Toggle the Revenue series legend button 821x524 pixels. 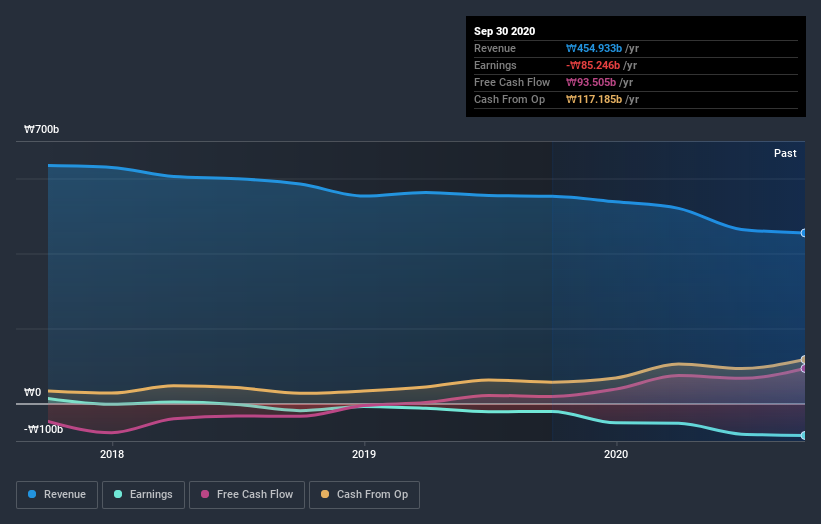57,495
